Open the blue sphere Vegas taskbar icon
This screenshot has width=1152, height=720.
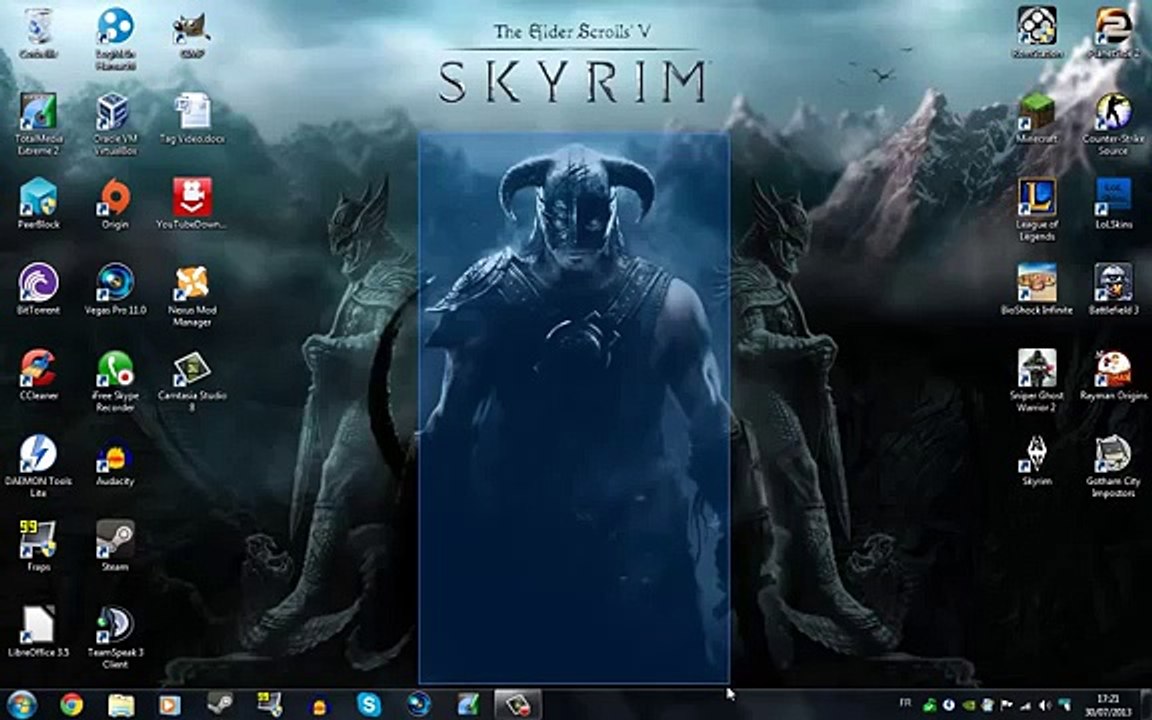419,705
